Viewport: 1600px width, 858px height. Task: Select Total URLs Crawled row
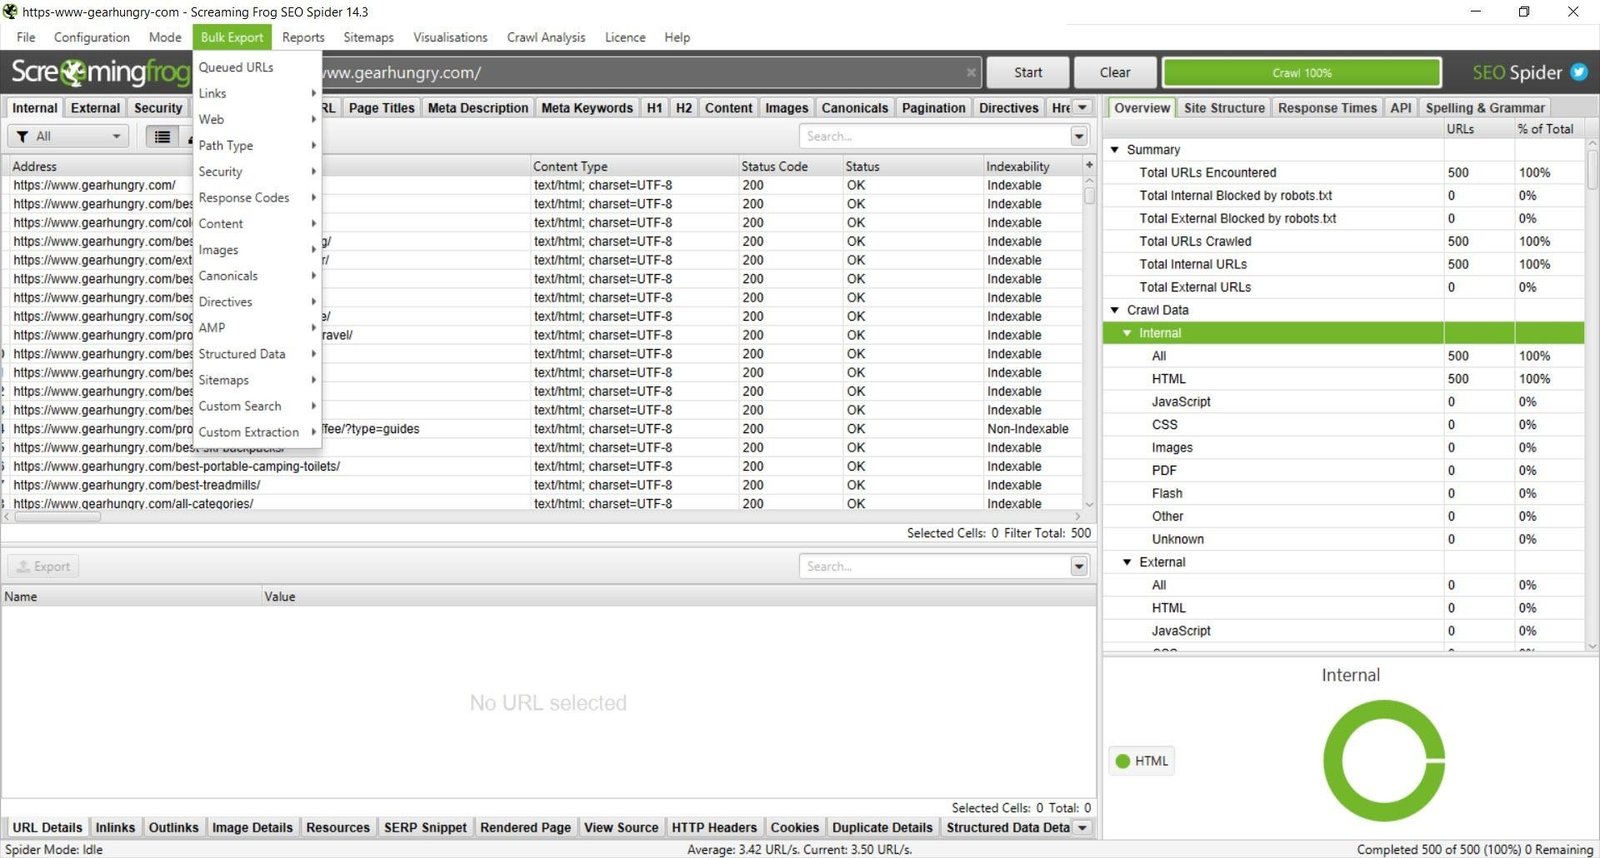pos(1344,241)
